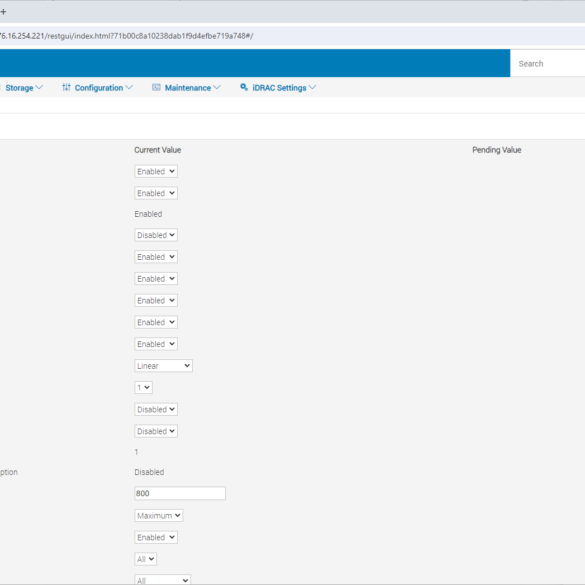
Task: Open the Configuration menu sliders icon
Action: [x=66, y=87]
